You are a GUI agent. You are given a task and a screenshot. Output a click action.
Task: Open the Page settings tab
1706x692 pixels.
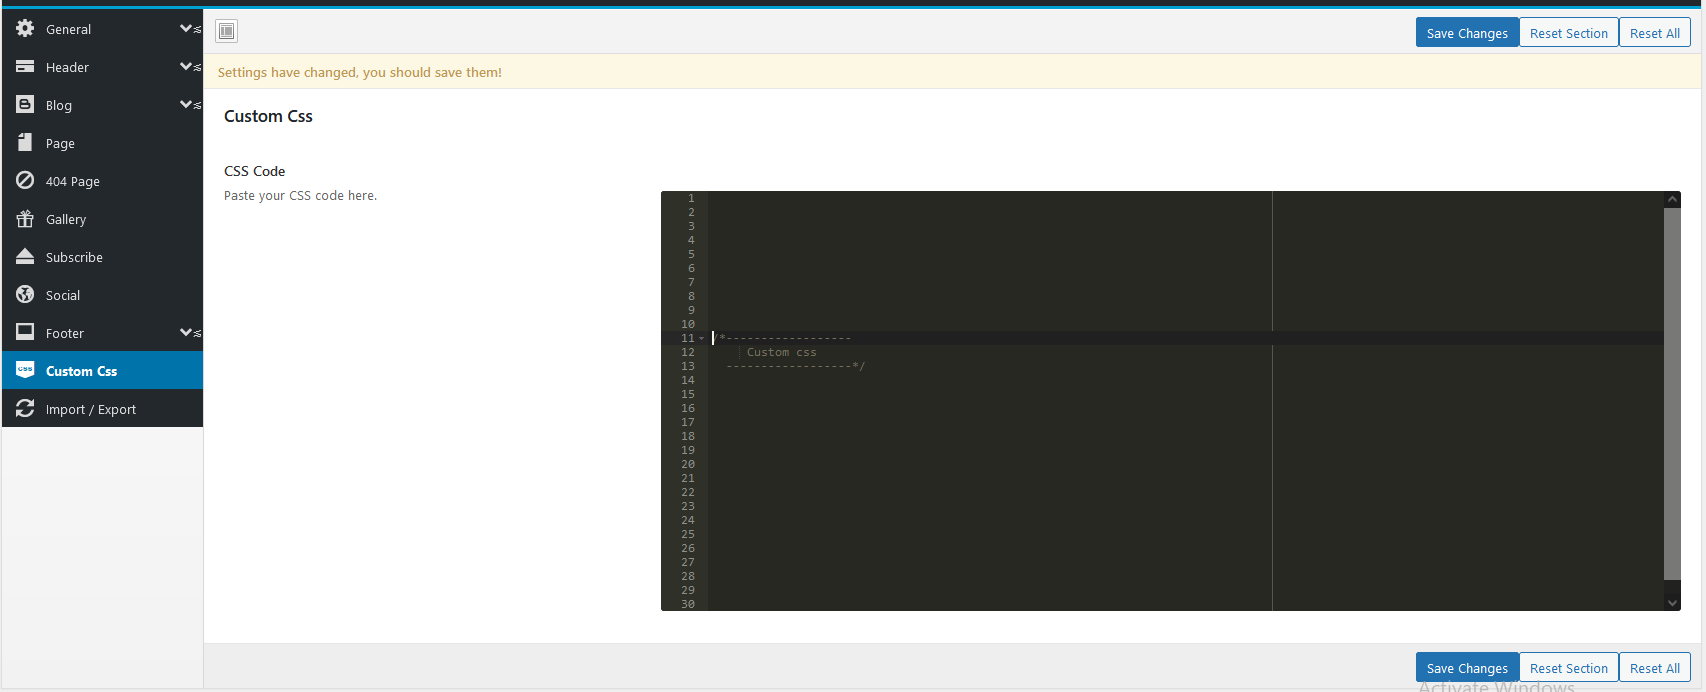[x=60, y=143]
